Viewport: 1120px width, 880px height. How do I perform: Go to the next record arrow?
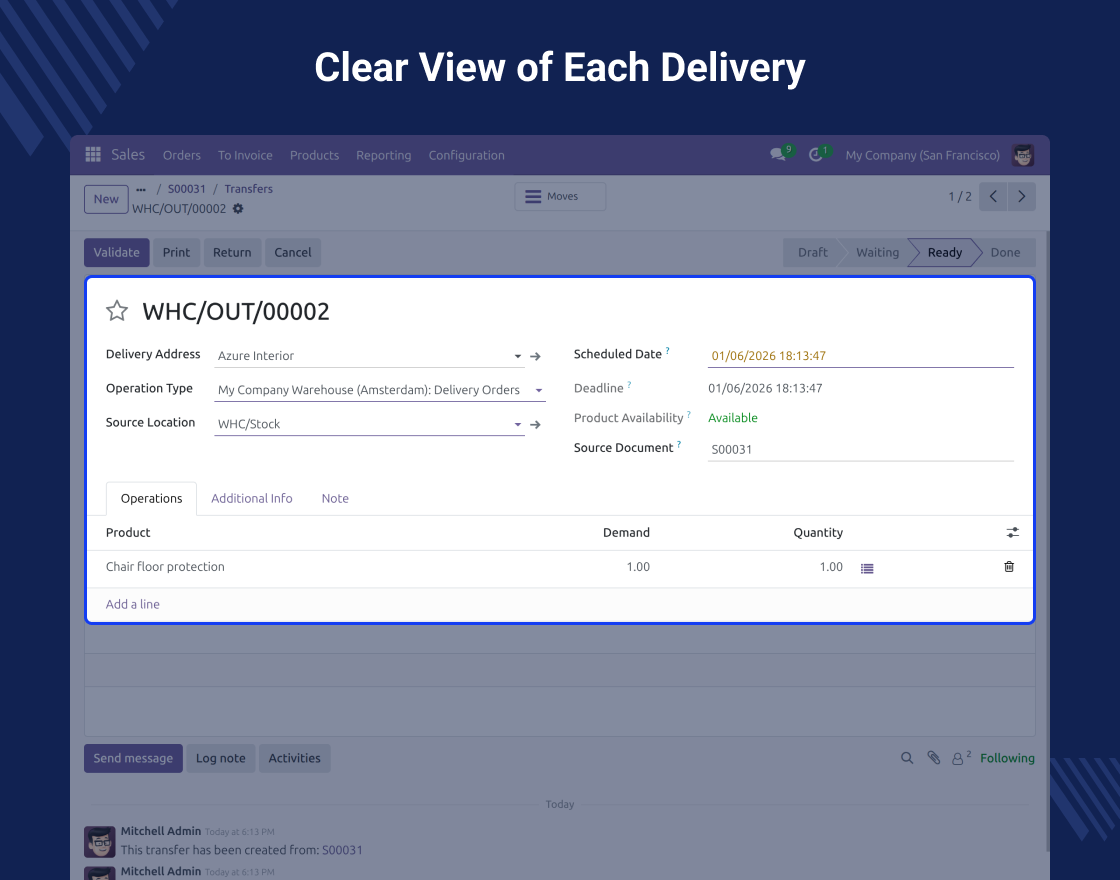point(1021,196)
